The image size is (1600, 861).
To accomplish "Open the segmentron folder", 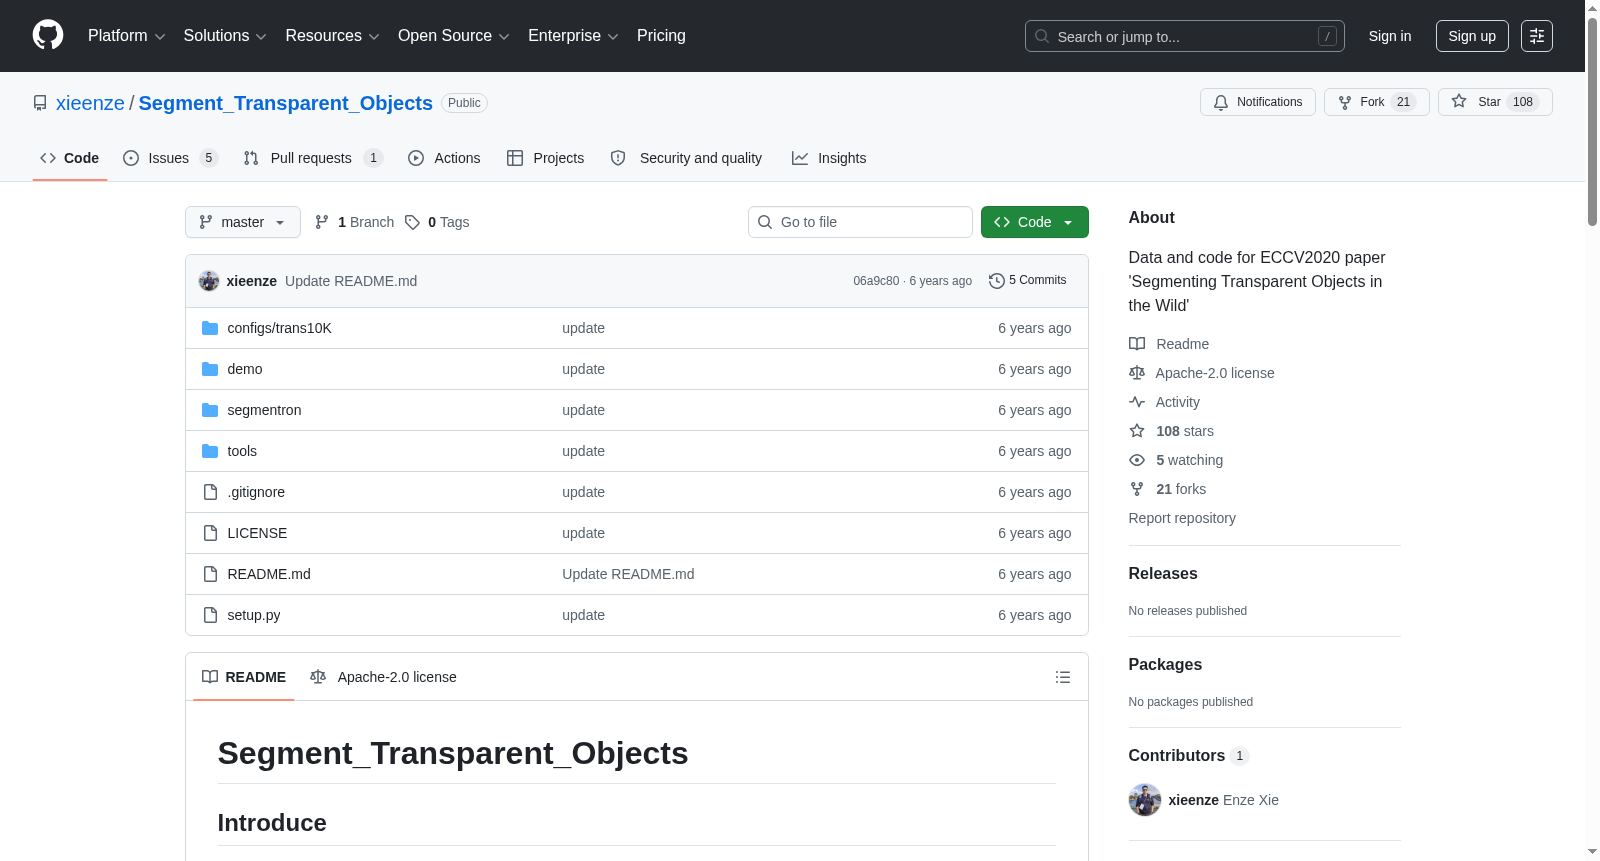I will [264, 410].
